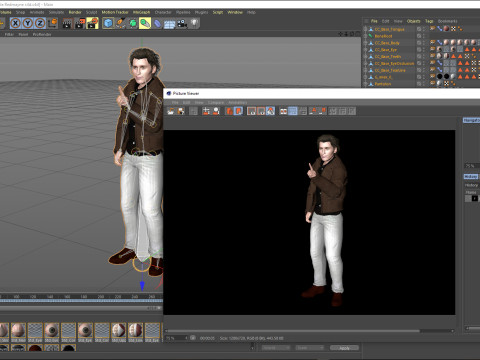This screenshot has height=360, width=480.
Task: Open the Picture Viewer zoom percent dropdown
Action: coord(176,338)
